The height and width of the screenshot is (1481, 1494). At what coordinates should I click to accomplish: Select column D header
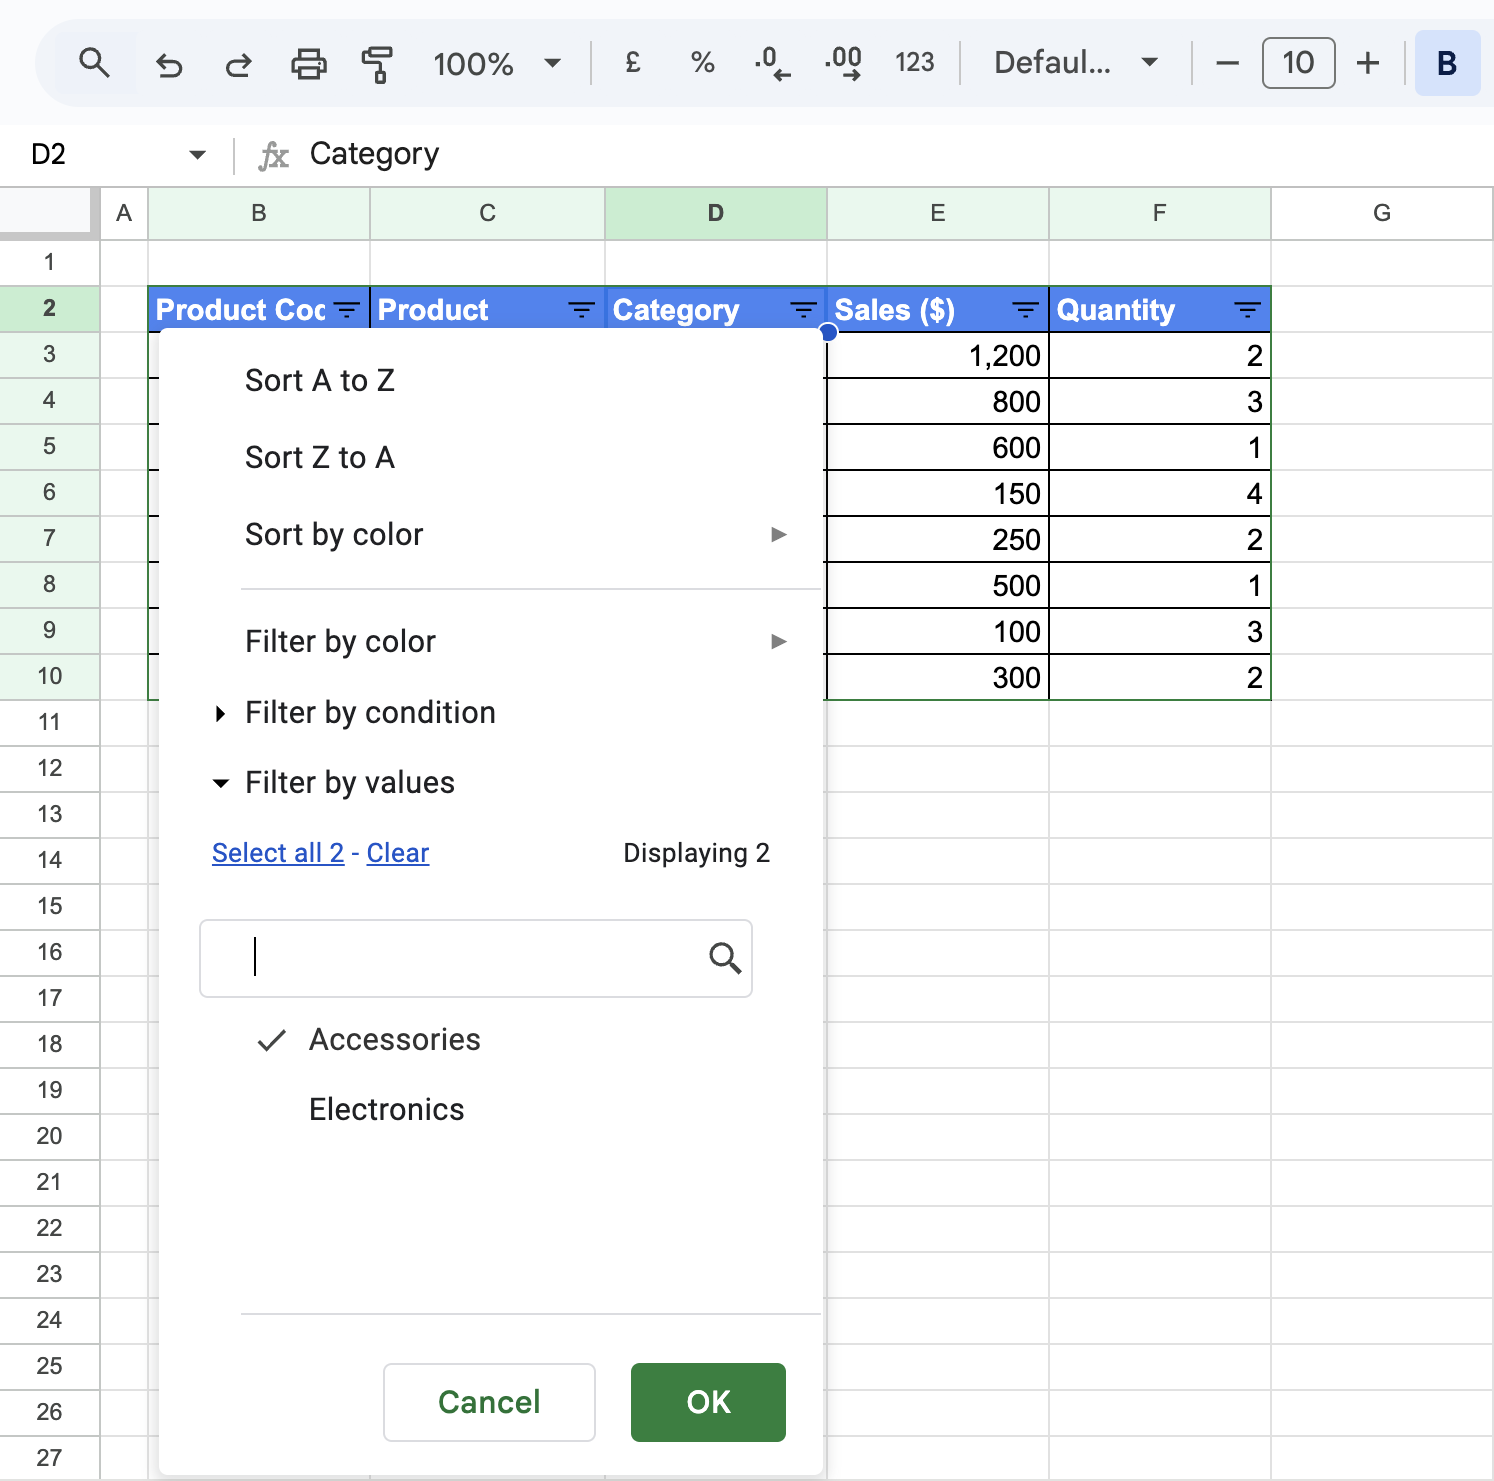pos(716,213)
